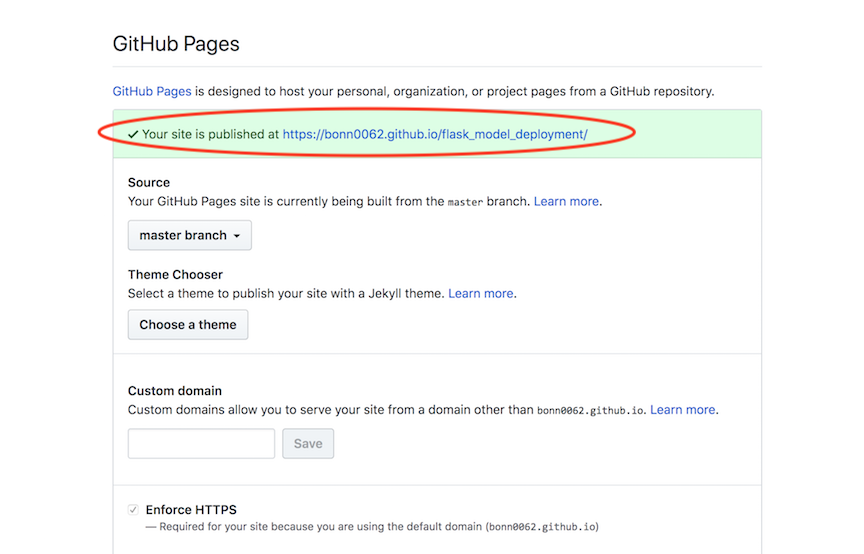Focus the Custom domain text field
Viewport: 864px width, 554px height.
tap(201, 444)
